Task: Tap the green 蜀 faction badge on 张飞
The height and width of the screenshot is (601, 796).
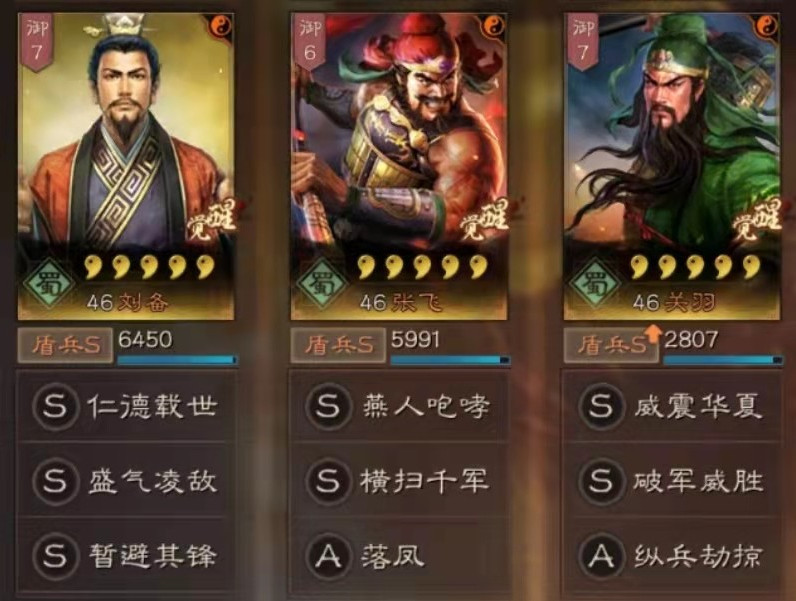Action: [322, 283]
